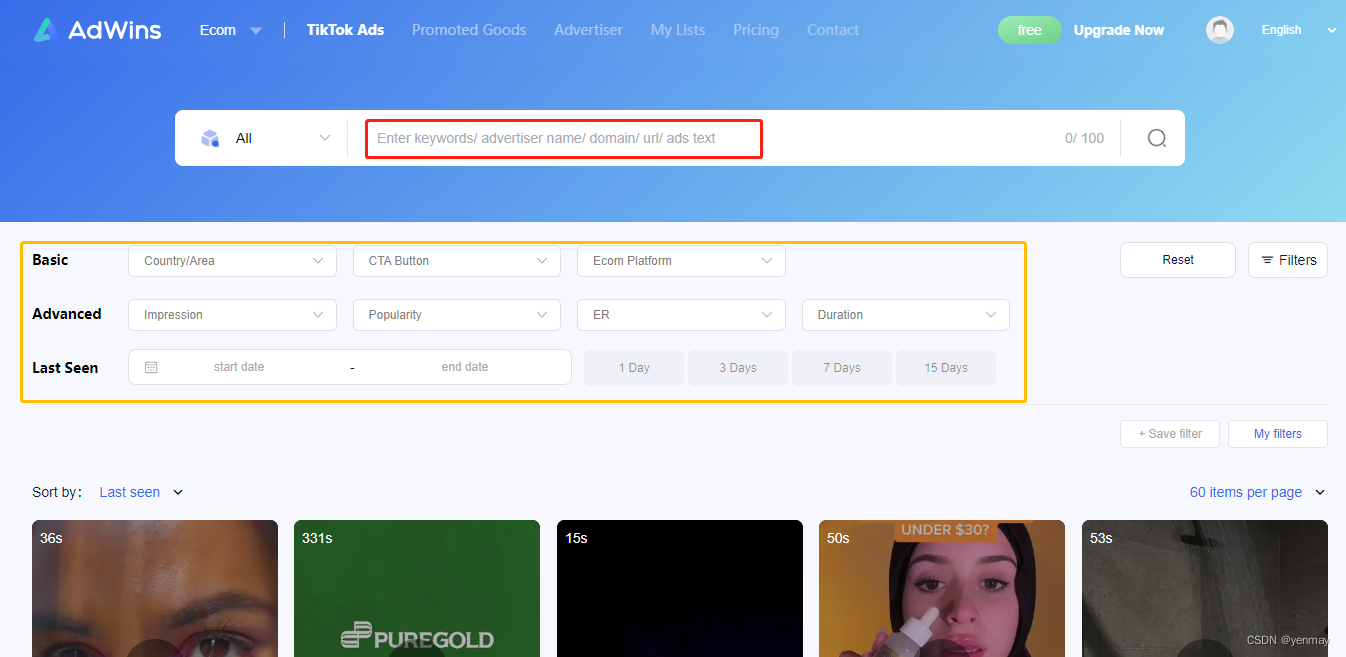1346x657 pixels.
Task: Click the start date field
Action: click(239, 367)
